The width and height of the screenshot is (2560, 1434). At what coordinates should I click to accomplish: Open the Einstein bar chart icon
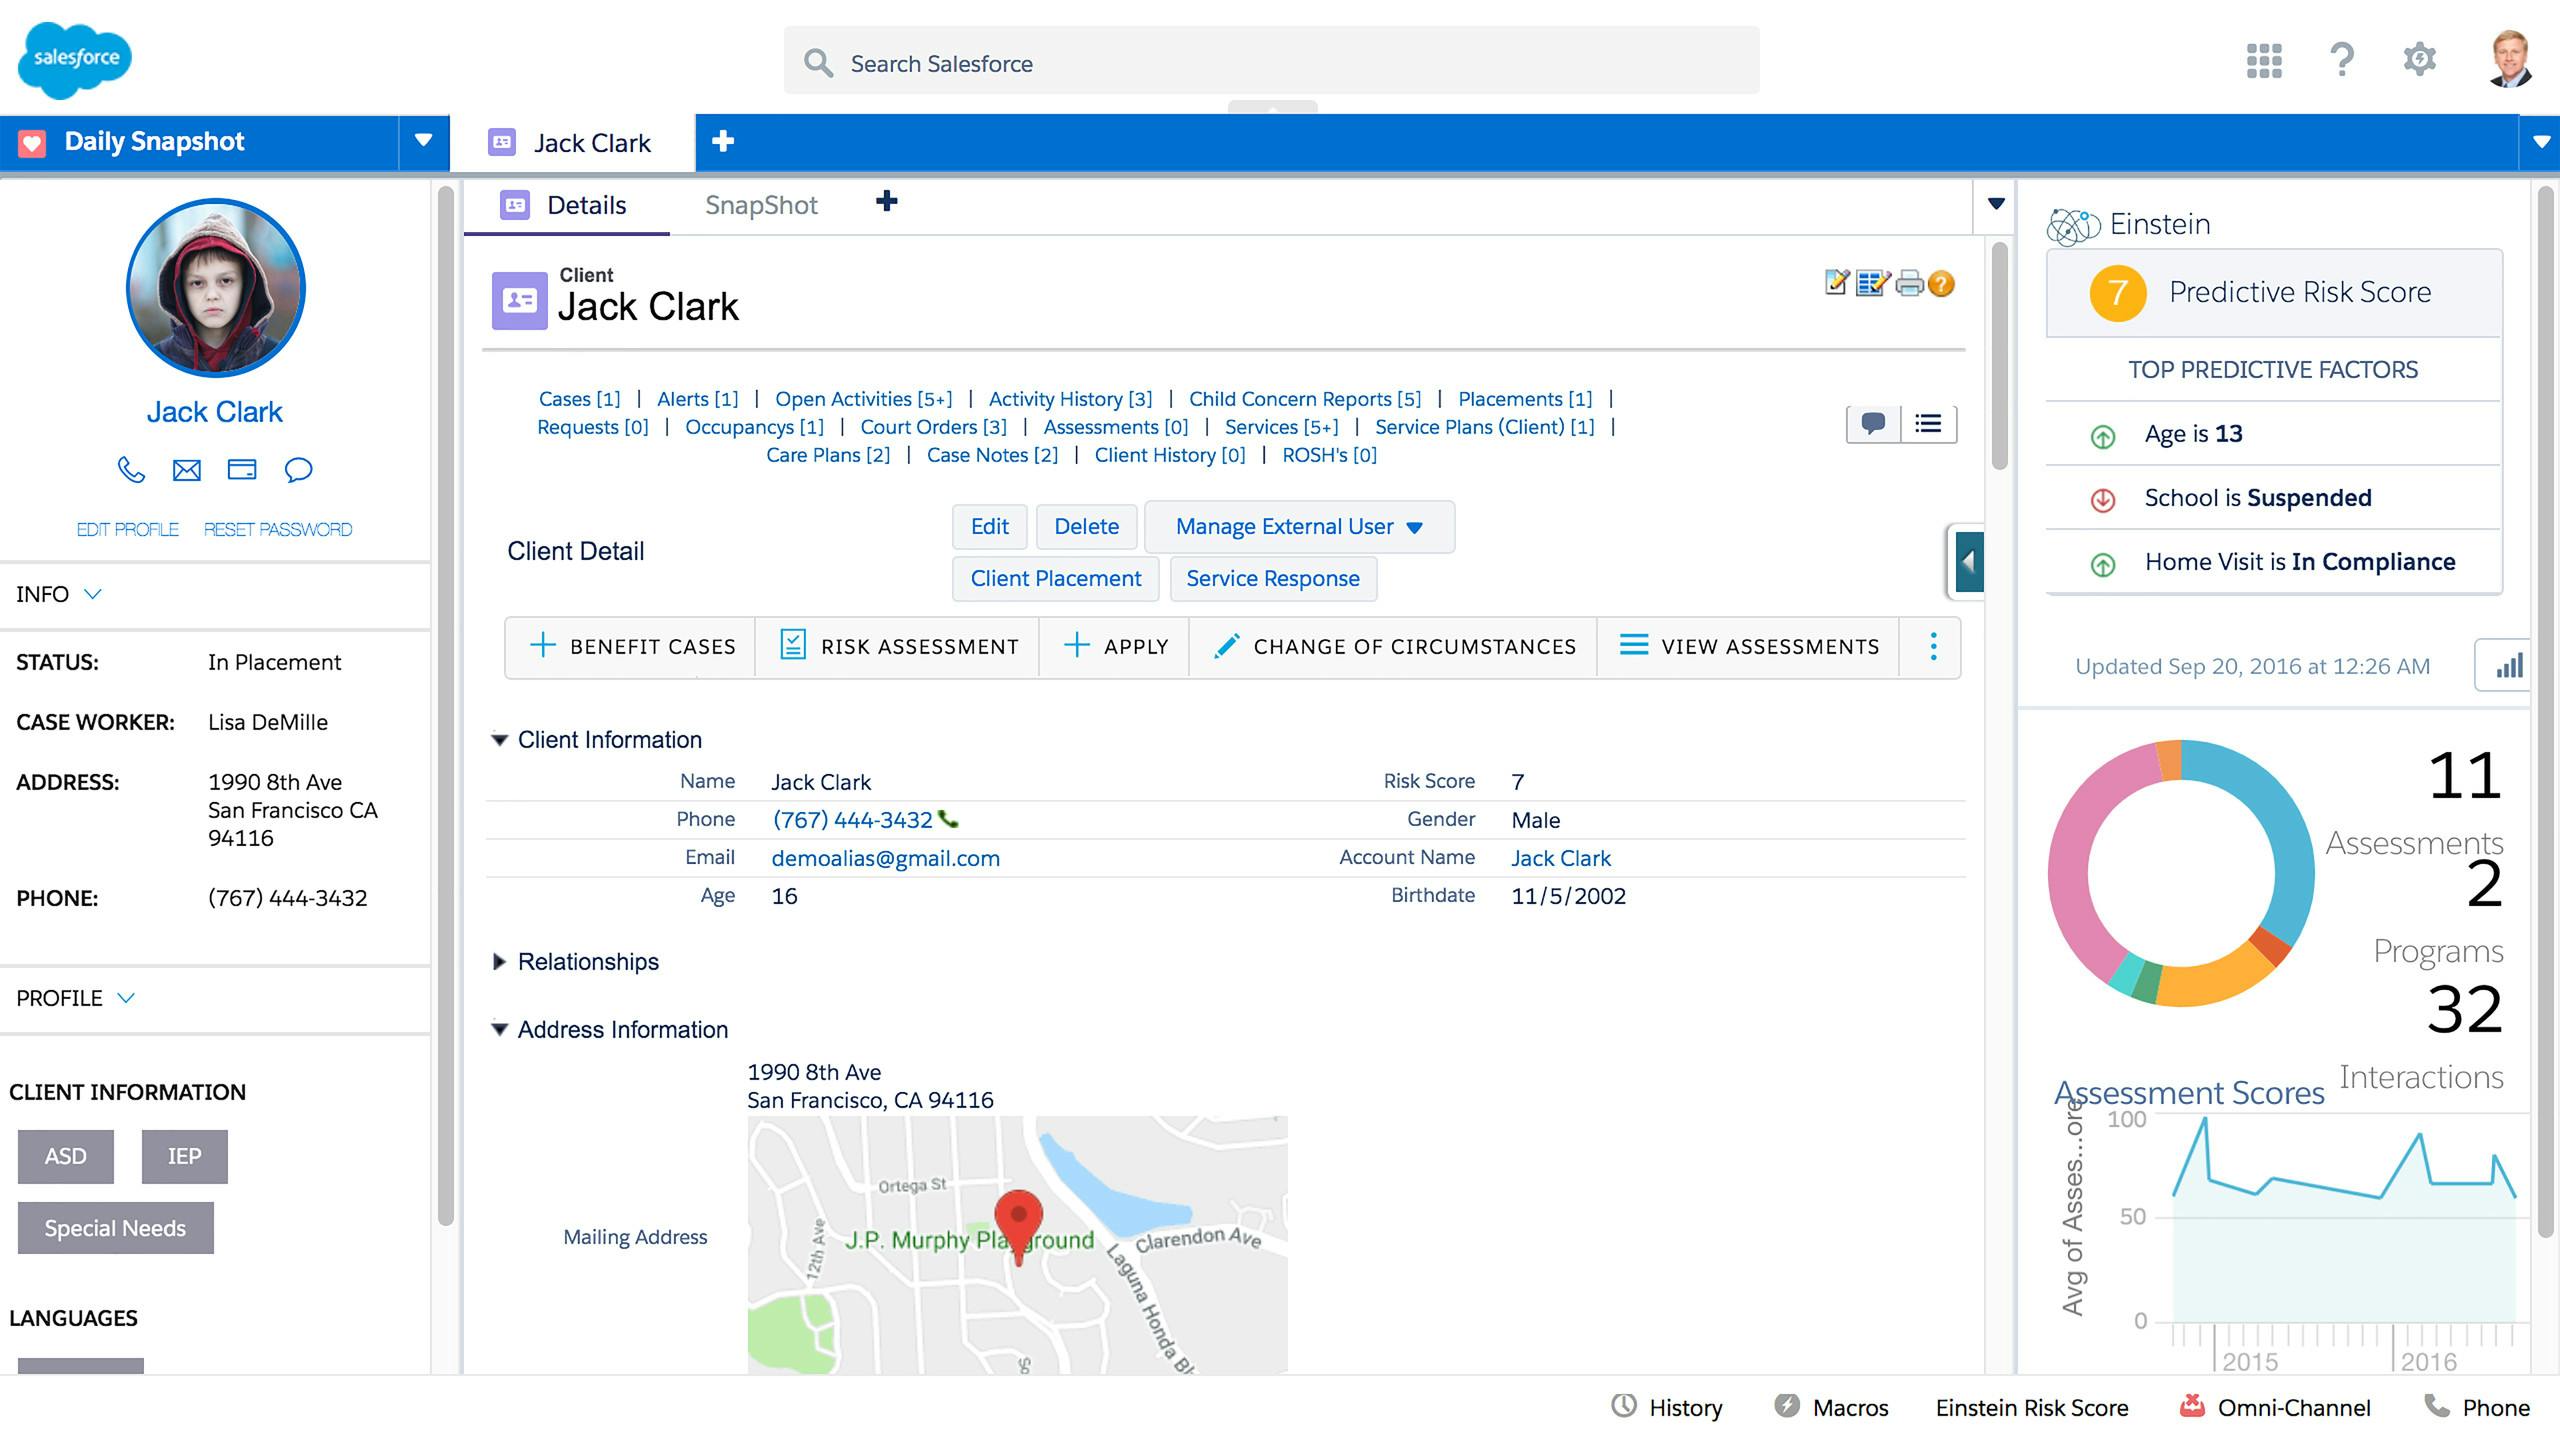coord(2508,665)
